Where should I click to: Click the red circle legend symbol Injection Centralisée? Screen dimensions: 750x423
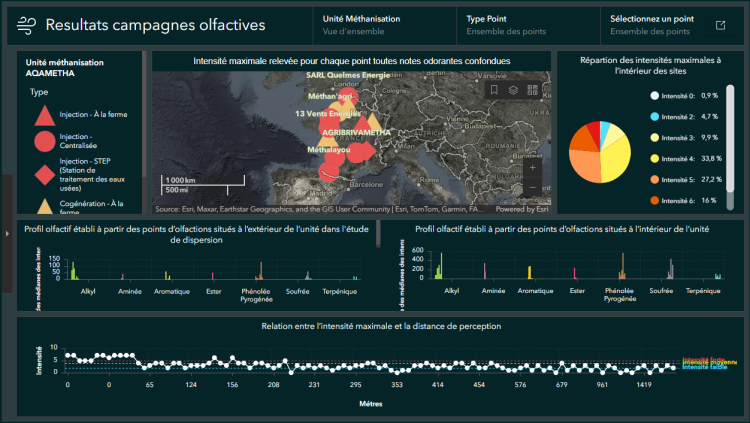coord(44,141)
